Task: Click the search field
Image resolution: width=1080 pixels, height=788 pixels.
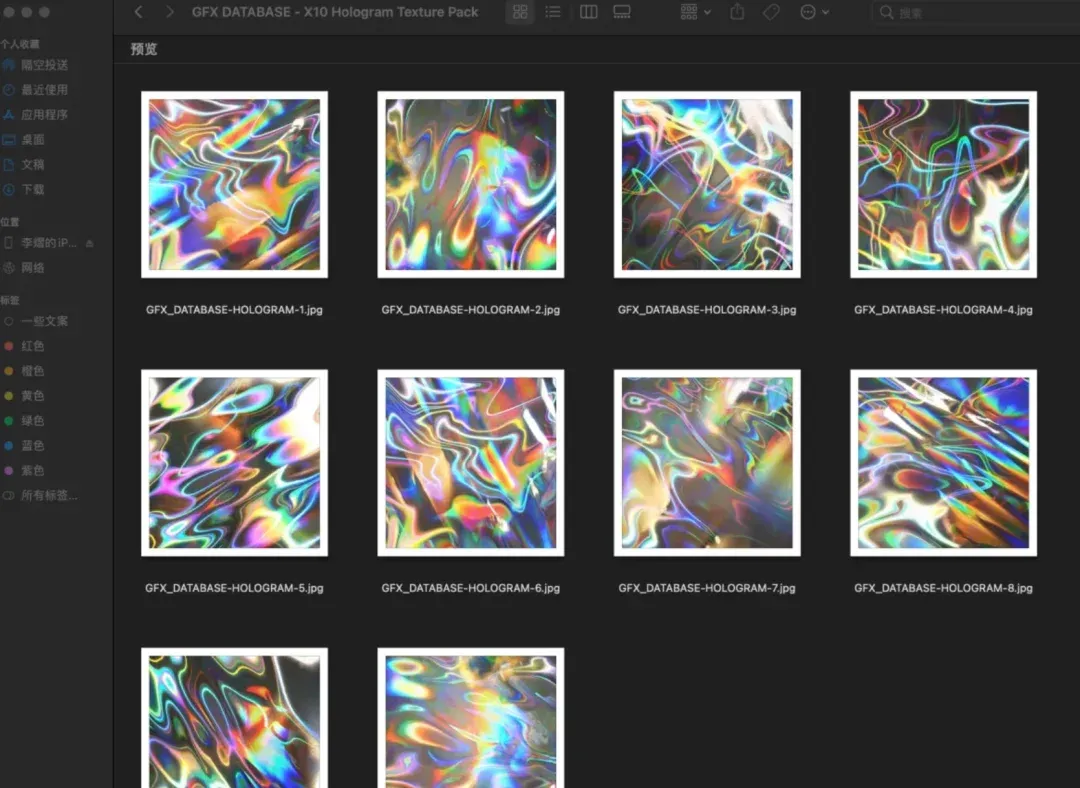Action: click(x=975, y=12)
